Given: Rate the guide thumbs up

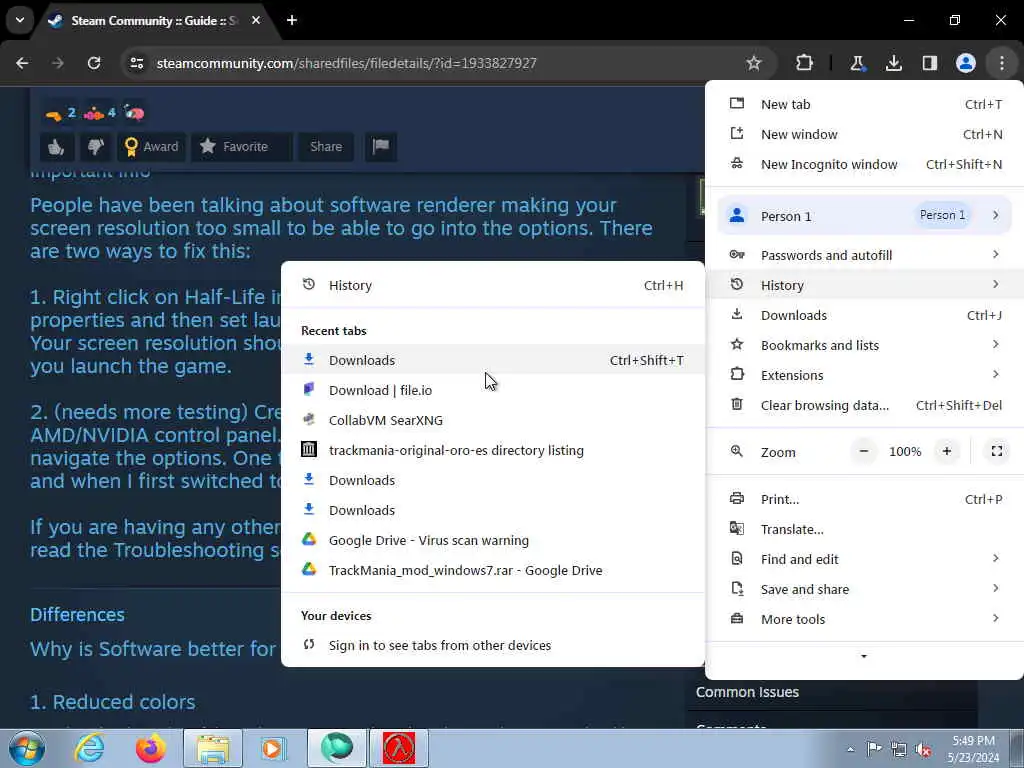Looking at the screenshot, I should tap(56, 147).
